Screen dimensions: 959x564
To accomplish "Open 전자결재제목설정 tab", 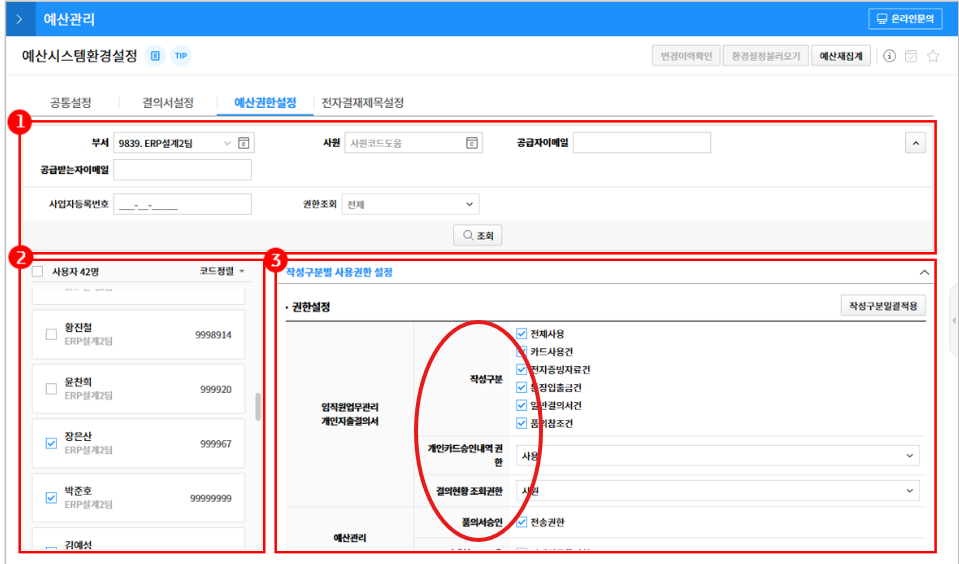I will (363, 102).
